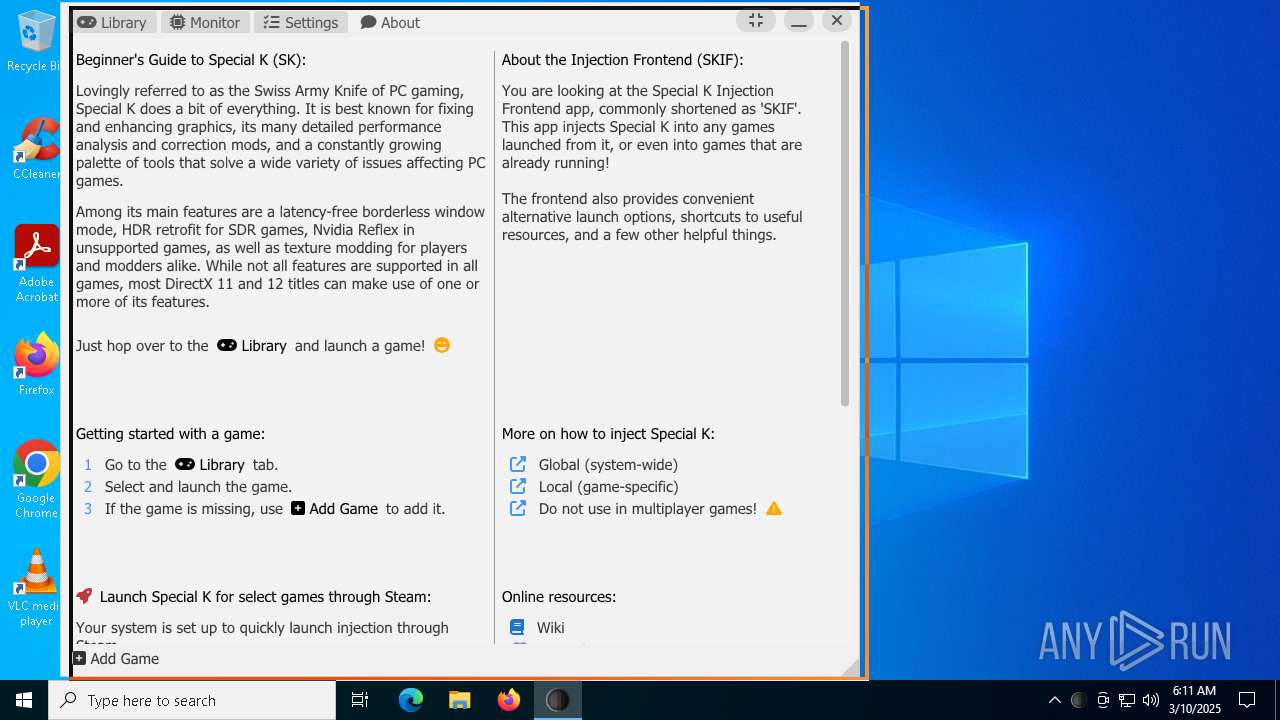
Task: Open the Settings tab
Action: 300,22
